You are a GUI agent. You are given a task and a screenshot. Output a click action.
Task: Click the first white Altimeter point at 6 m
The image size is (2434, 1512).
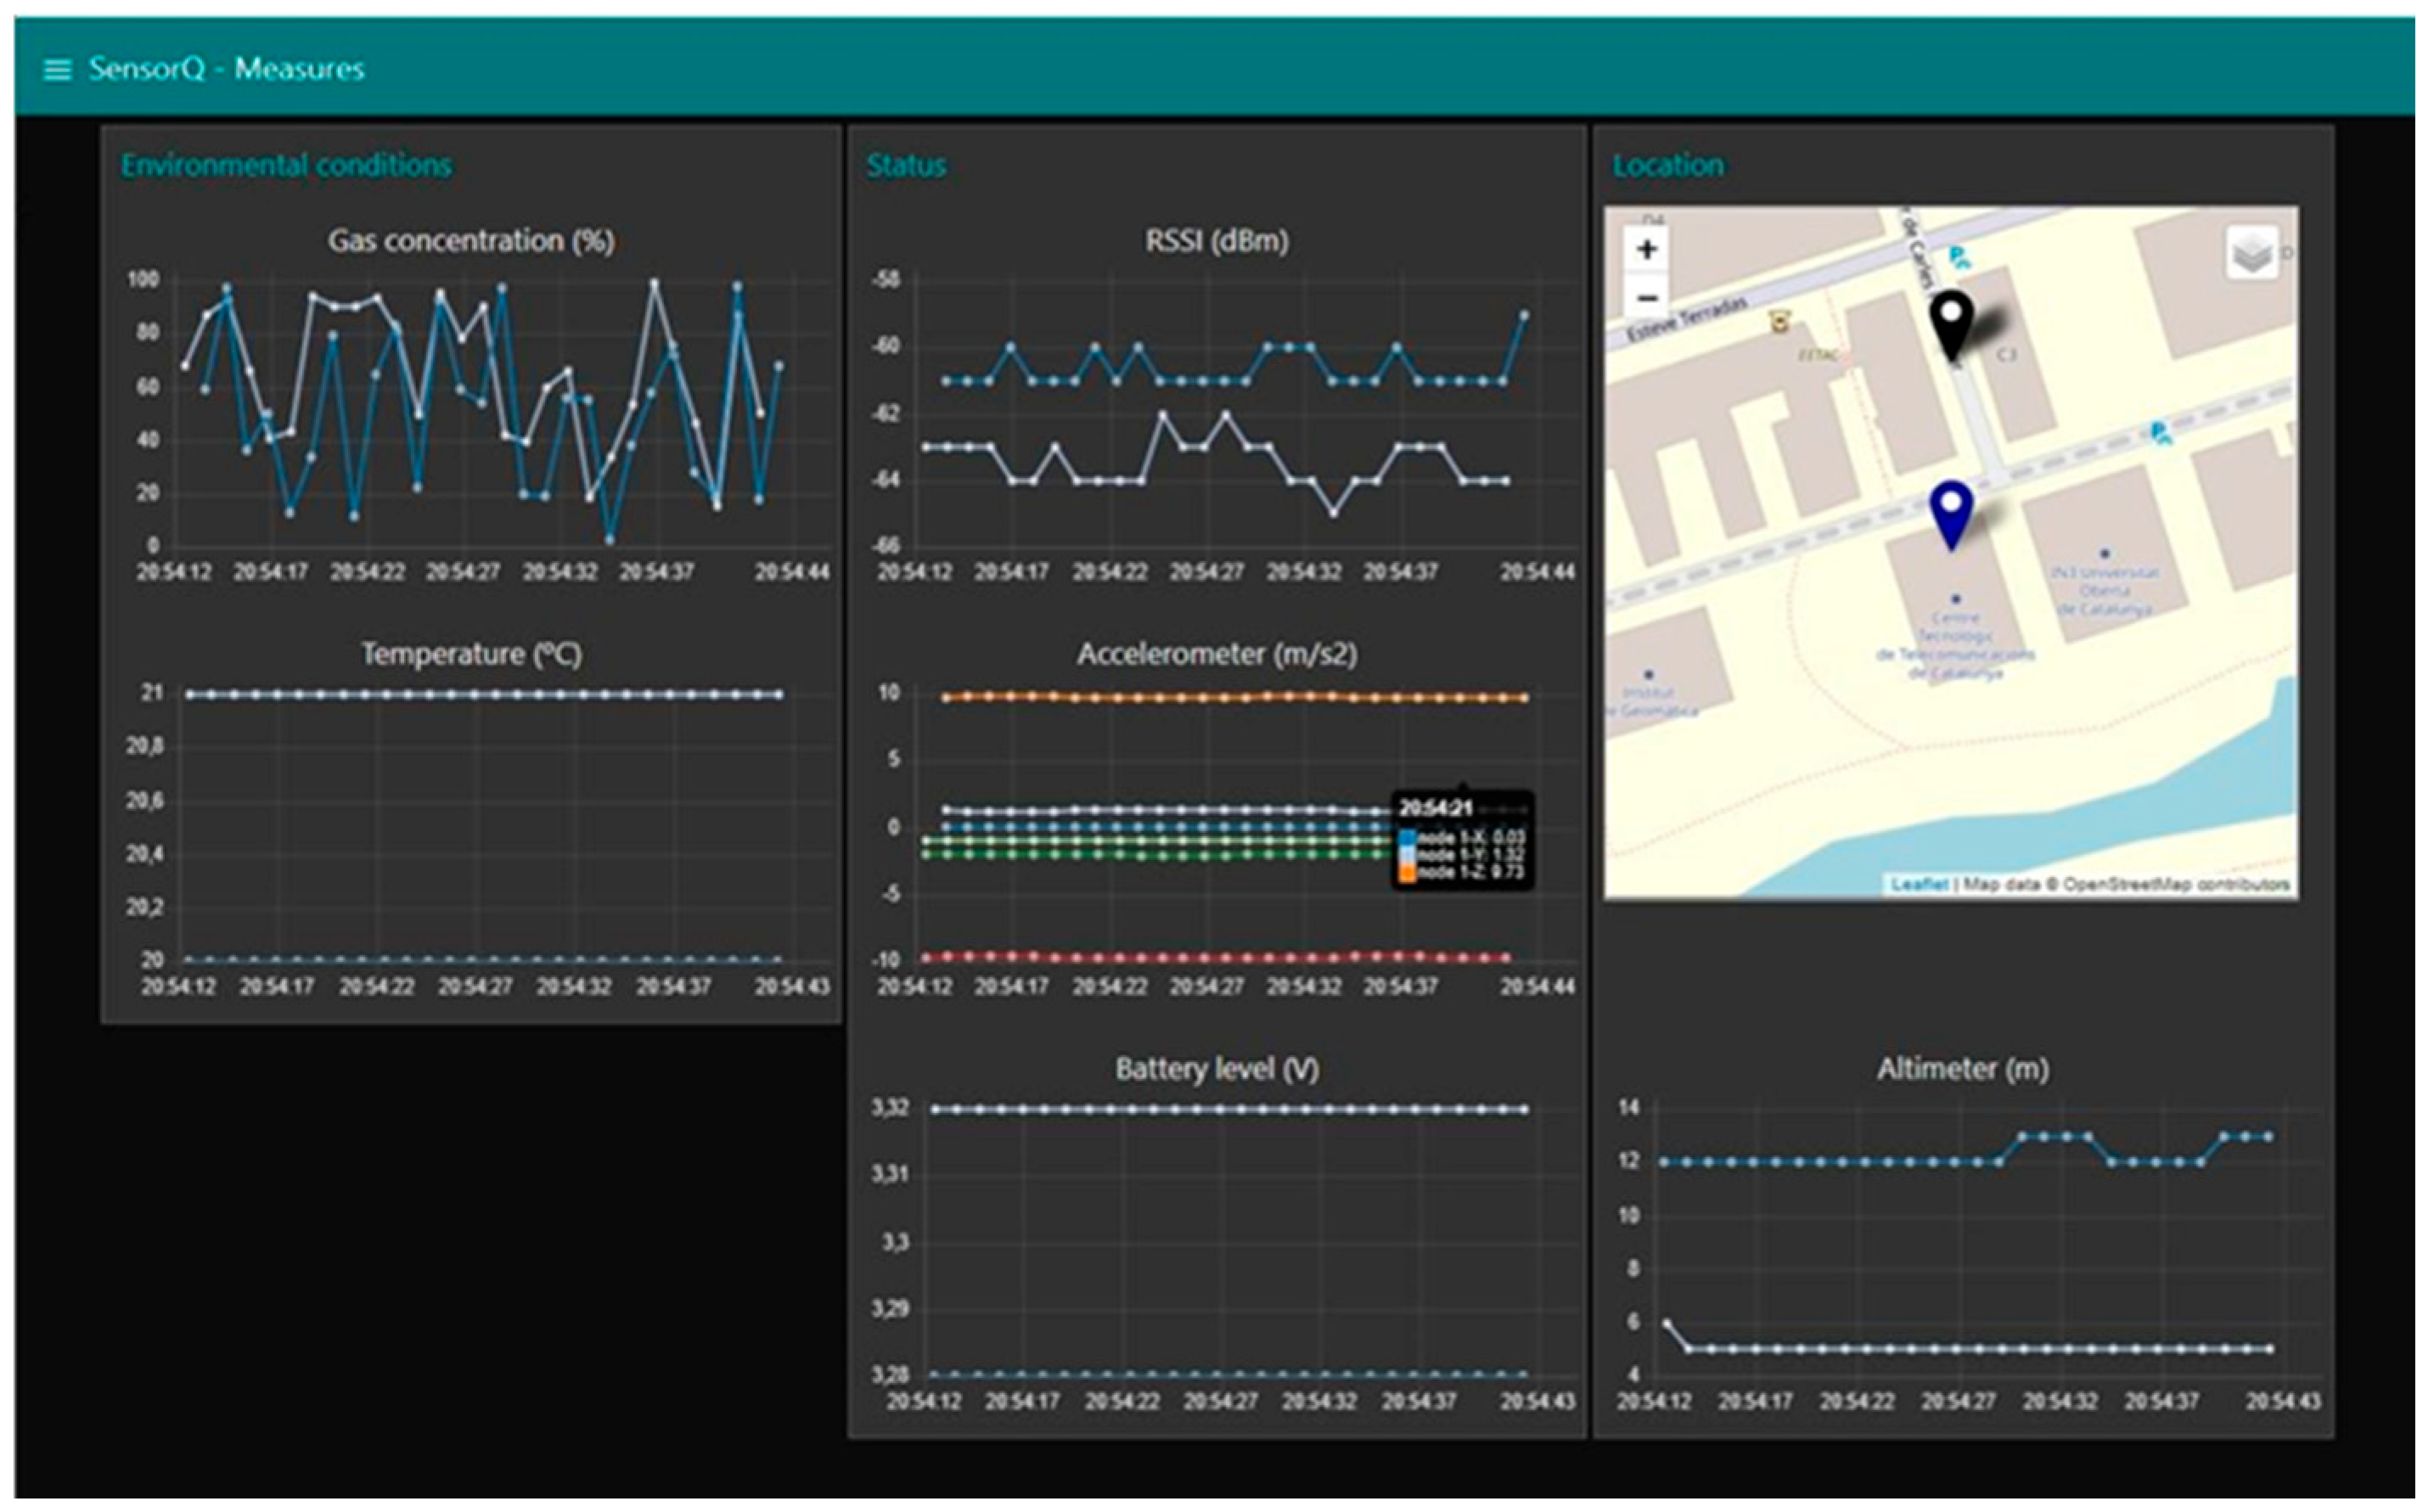coord(1667,1323)
